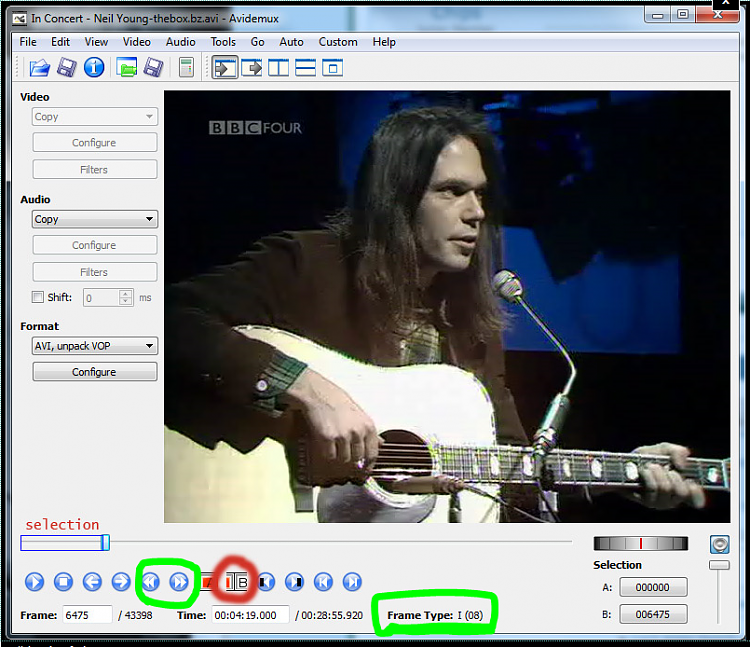This screenshot has height=647, width=750.
Task: Enable the audio Shift checkbox
Action: tap(38, 297)
